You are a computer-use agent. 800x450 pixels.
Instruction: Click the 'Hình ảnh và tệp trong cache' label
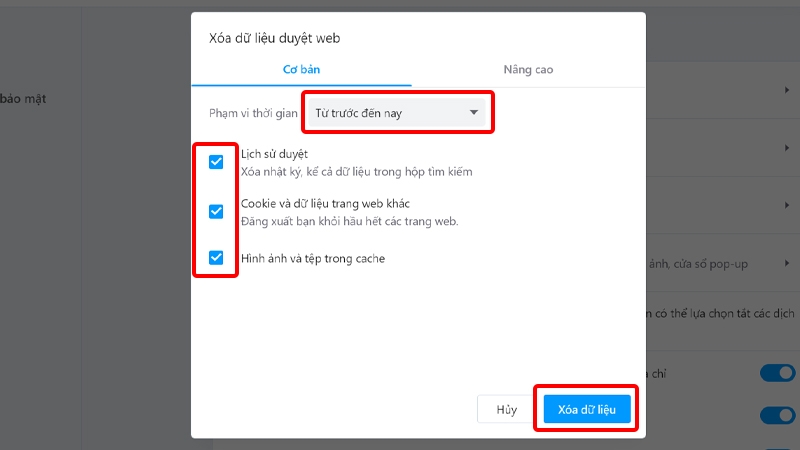point(313,258)
